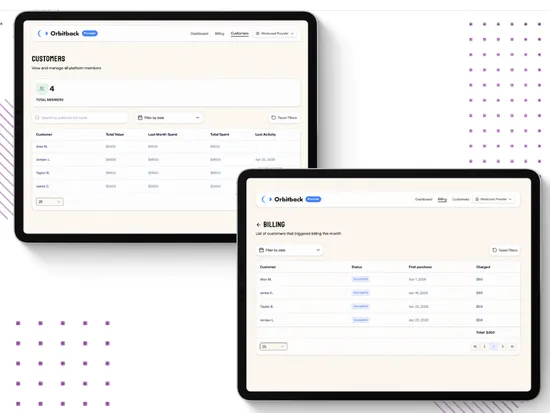Screen dimensions: 550x413
Task: Click the Orbitback logo on the Billing tablet
Action: point(282,199)
